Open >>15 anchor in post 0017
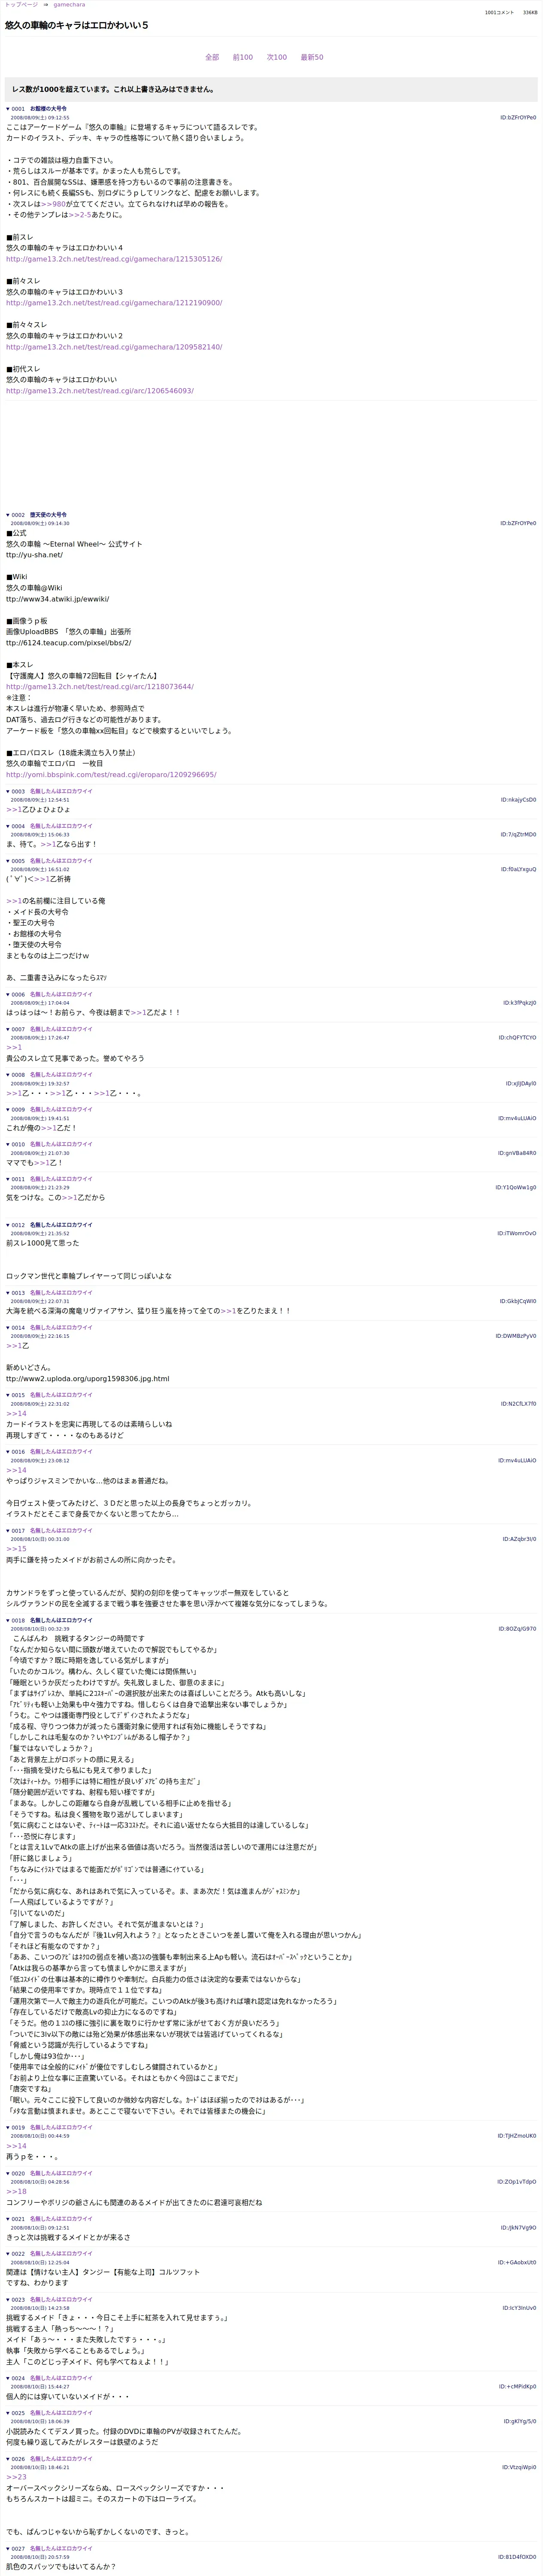The width and height of the screenshot is (551, 2576). (x=16, y=1549)
